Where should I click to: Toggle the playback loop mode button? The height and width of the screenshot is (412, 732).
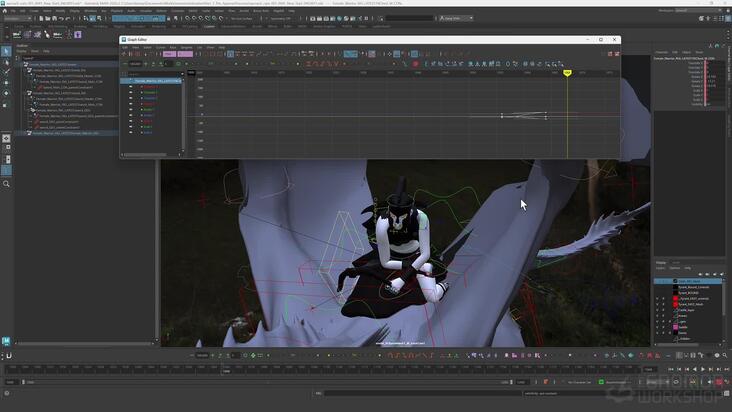676,382
